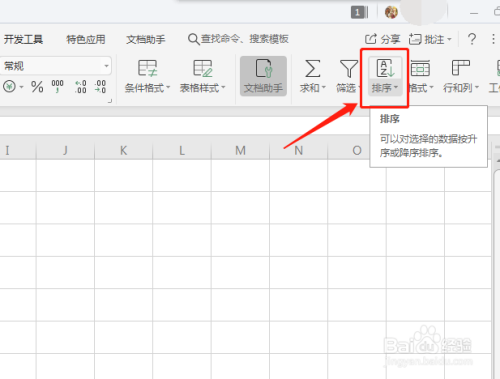The height and width of the screenshot is (379, 500).
Task: Click the 文档助手 ribbon button
Action: (263, 76)
